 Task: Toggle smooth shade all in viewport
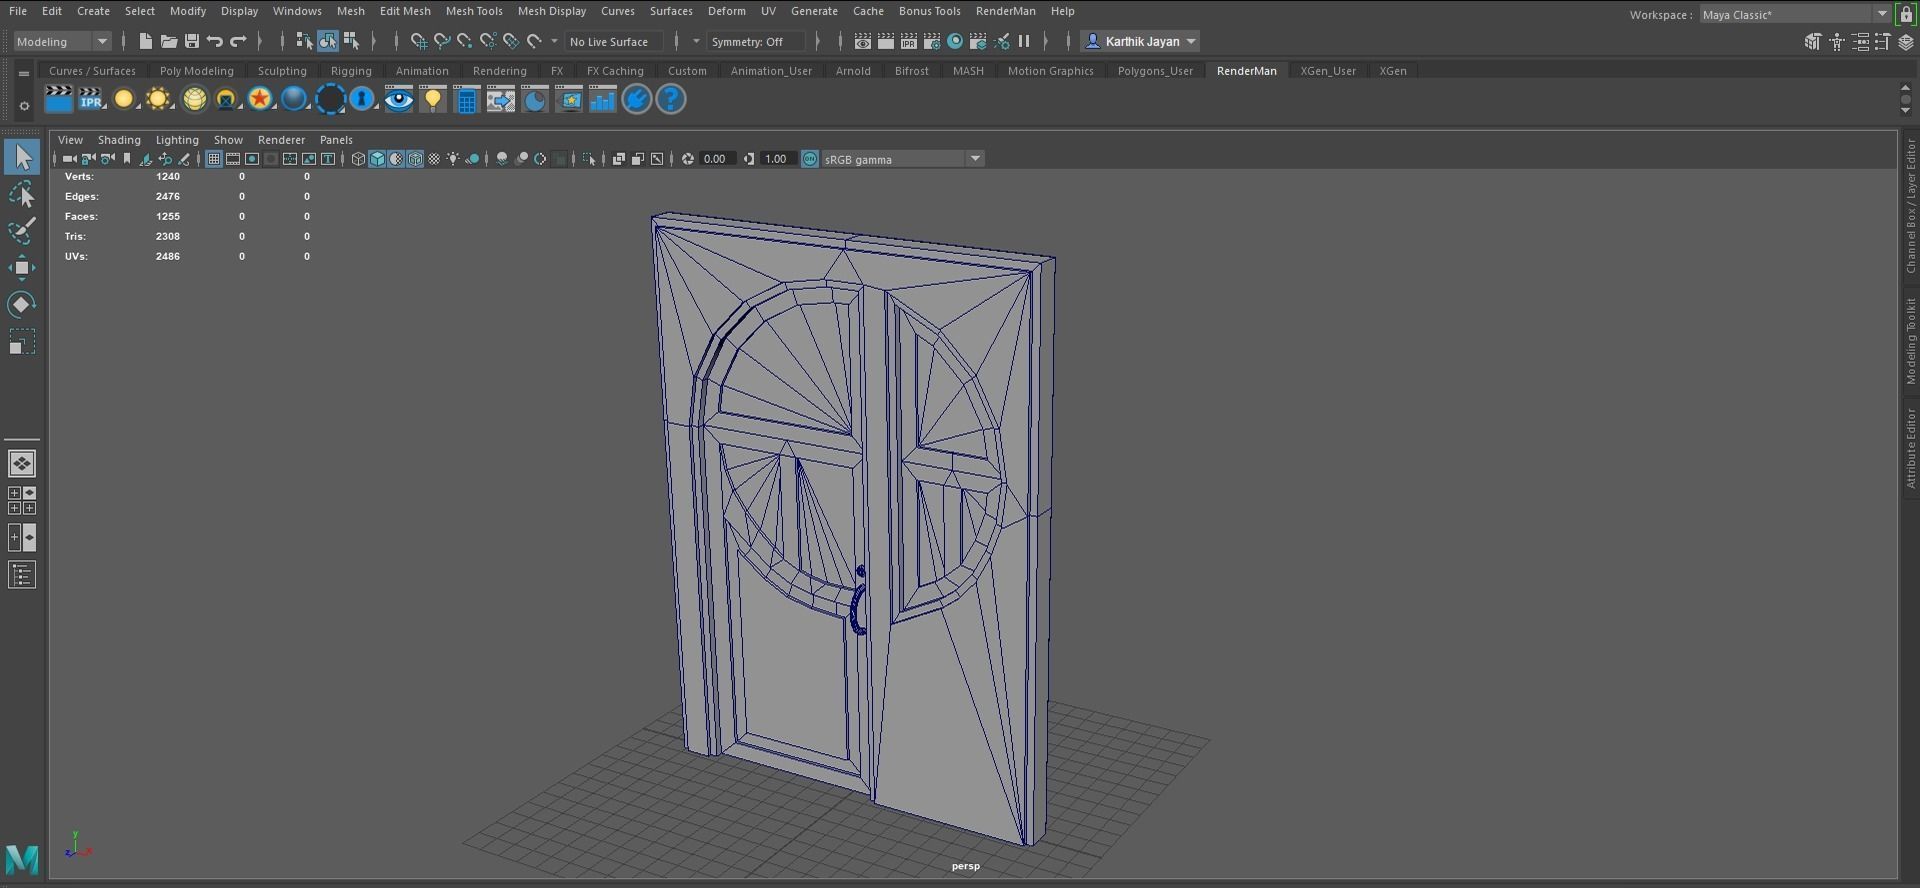pyautogui.click(x=378, y=159)
